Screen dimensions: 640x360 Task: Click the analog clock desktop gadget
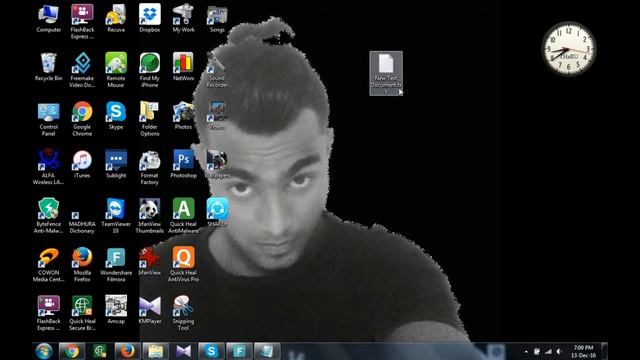(568, 49)
